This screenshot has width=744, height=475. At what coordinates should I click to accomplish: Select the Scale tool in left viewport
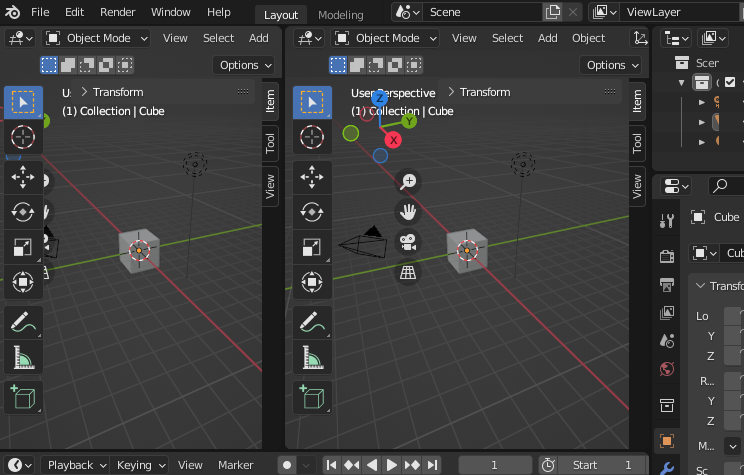23,247
